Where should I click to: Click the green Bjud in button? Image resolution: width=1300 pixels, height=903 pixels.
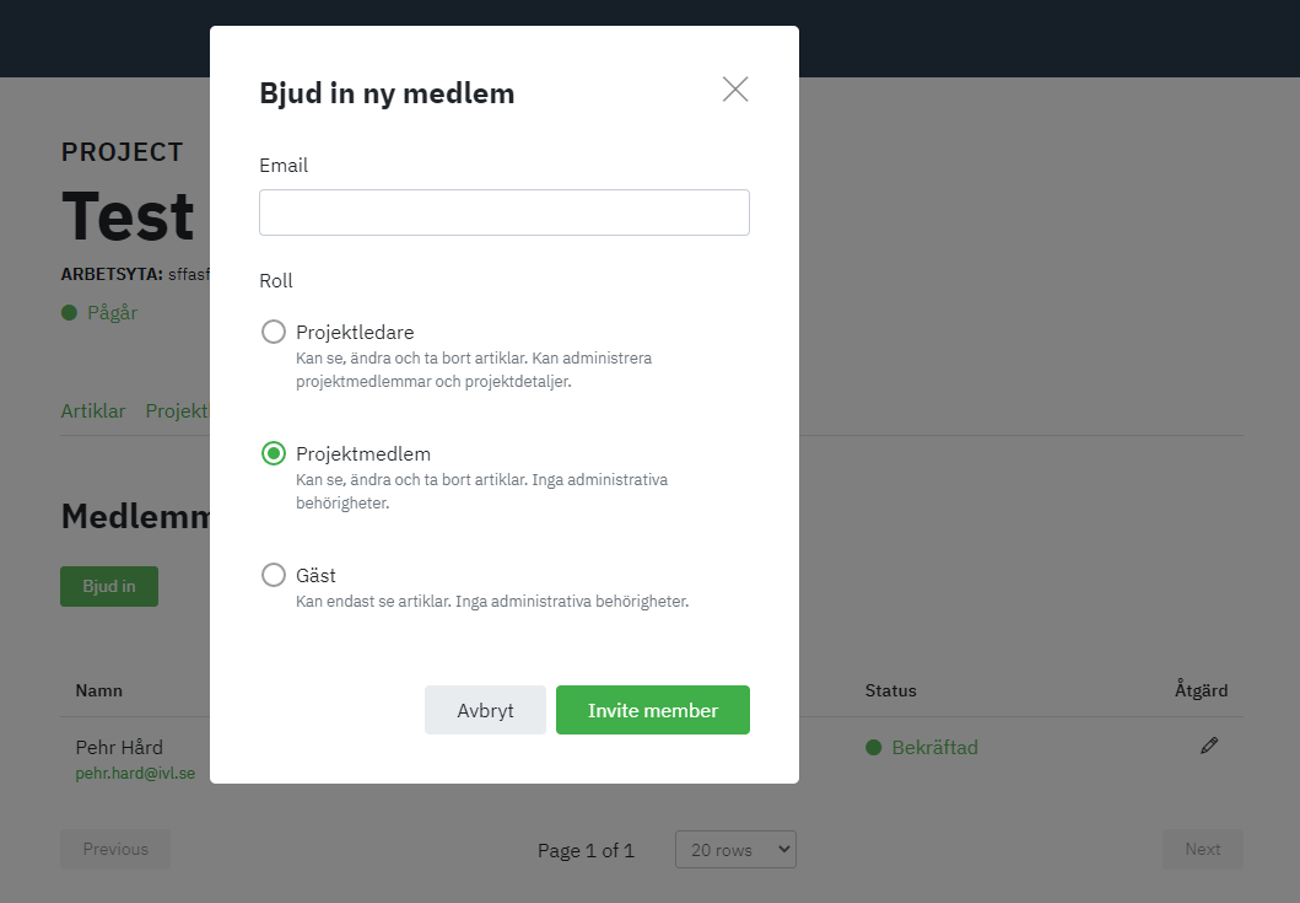[109, 586]
